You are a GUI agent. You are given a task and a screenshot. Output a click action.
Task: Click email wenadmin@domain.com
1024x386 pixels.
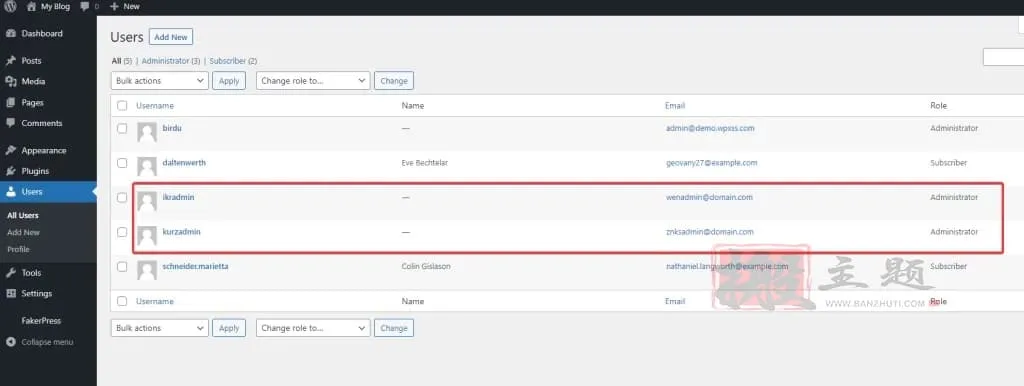point(709,197)
